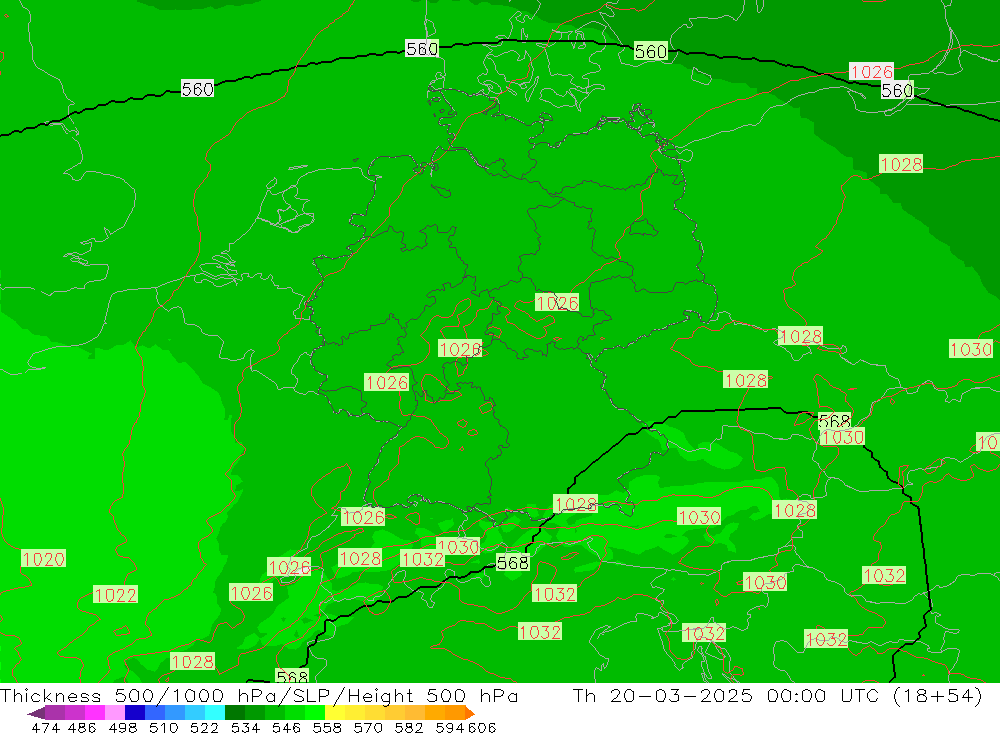Click the 568 label cut by the bottom edge

[x=292, y=676]
